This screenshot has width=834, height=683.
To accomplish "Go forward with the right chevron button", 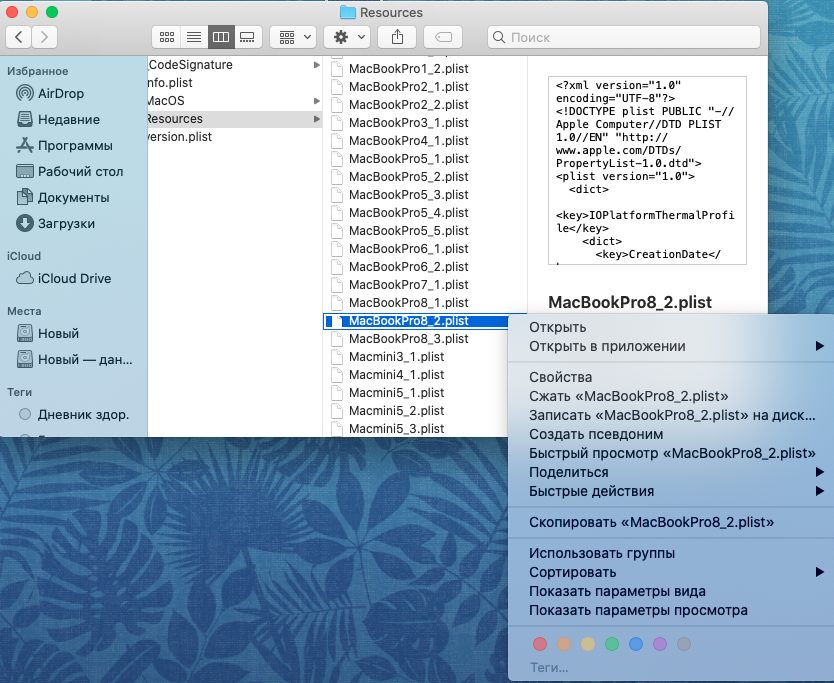I will [44, 37].
